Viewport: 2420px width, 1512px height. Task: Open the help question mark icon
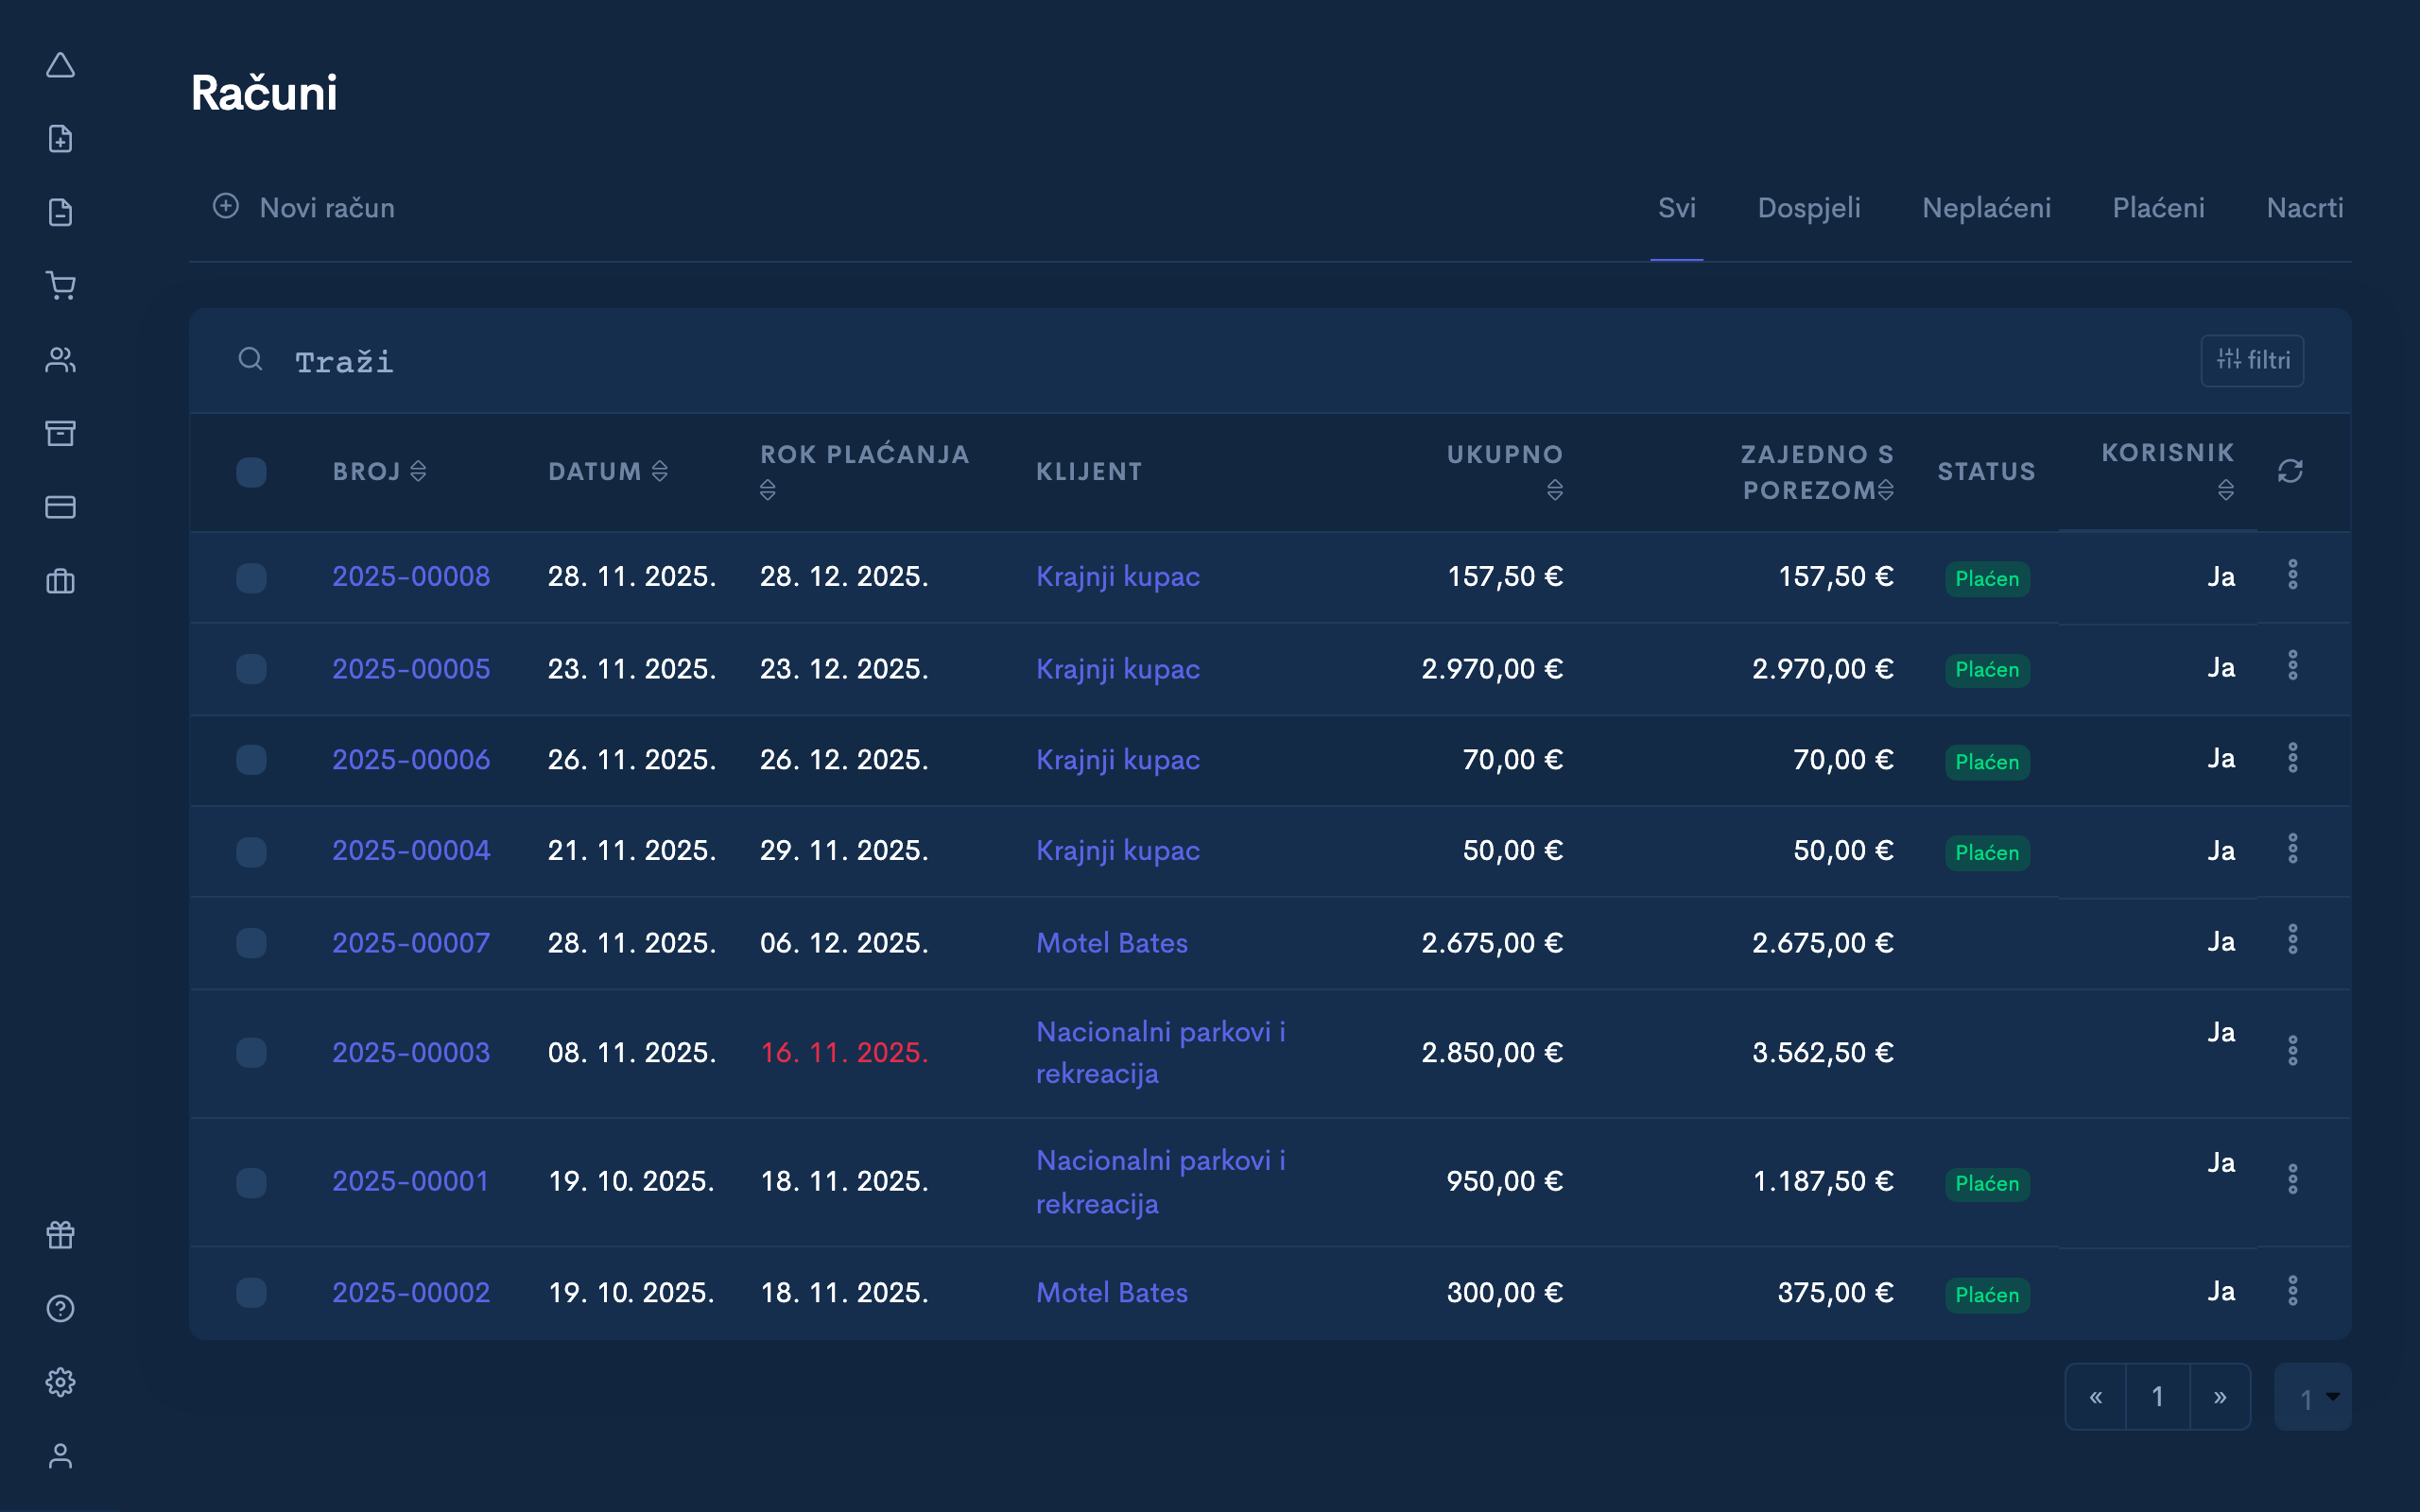tap(61, 1308)
